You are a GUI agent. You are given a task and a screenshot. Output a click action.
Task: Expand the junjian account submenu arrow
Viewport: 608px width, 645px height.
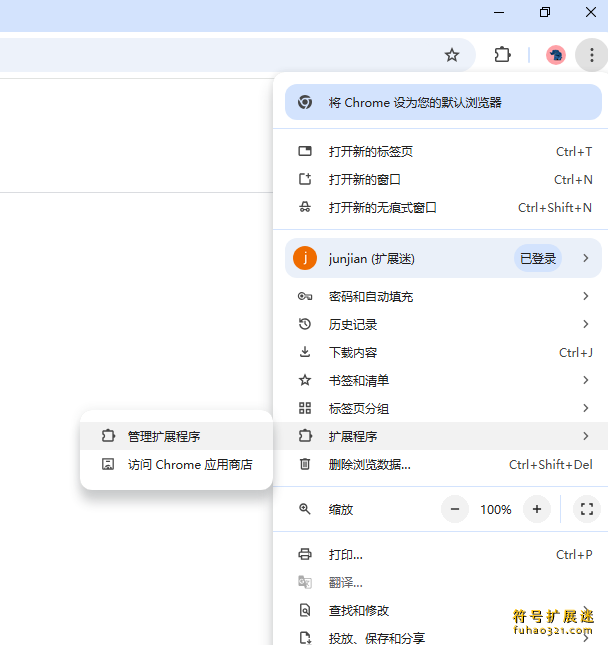(586, 258)
